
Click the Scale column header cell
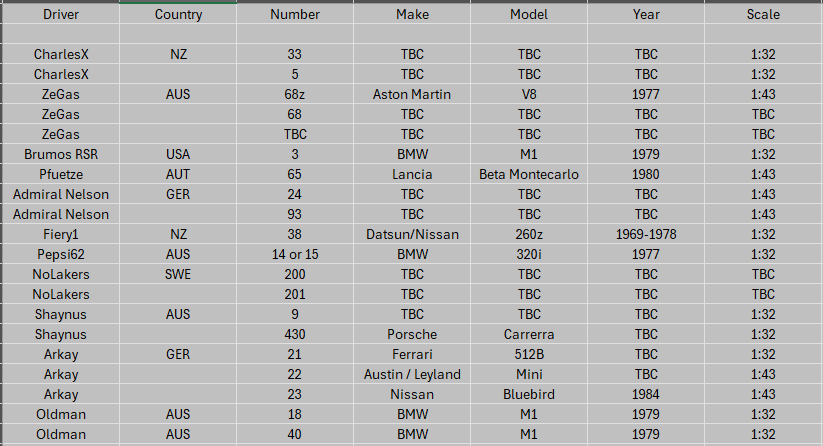(x=763, y=15)
